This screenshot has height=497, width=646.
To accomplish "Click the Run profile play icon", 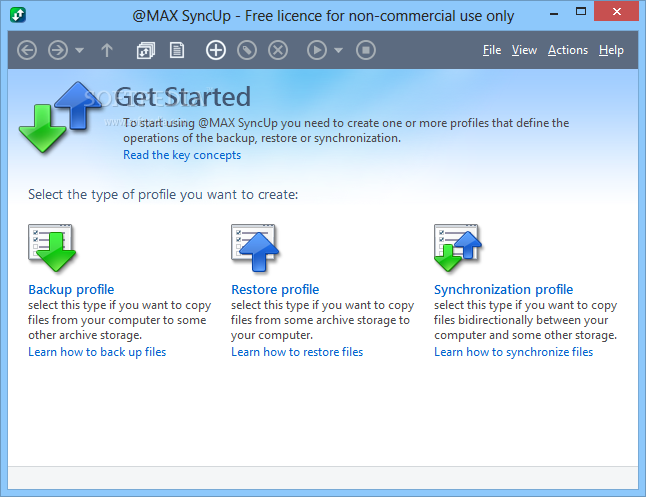I will click(x=317, y=50).
